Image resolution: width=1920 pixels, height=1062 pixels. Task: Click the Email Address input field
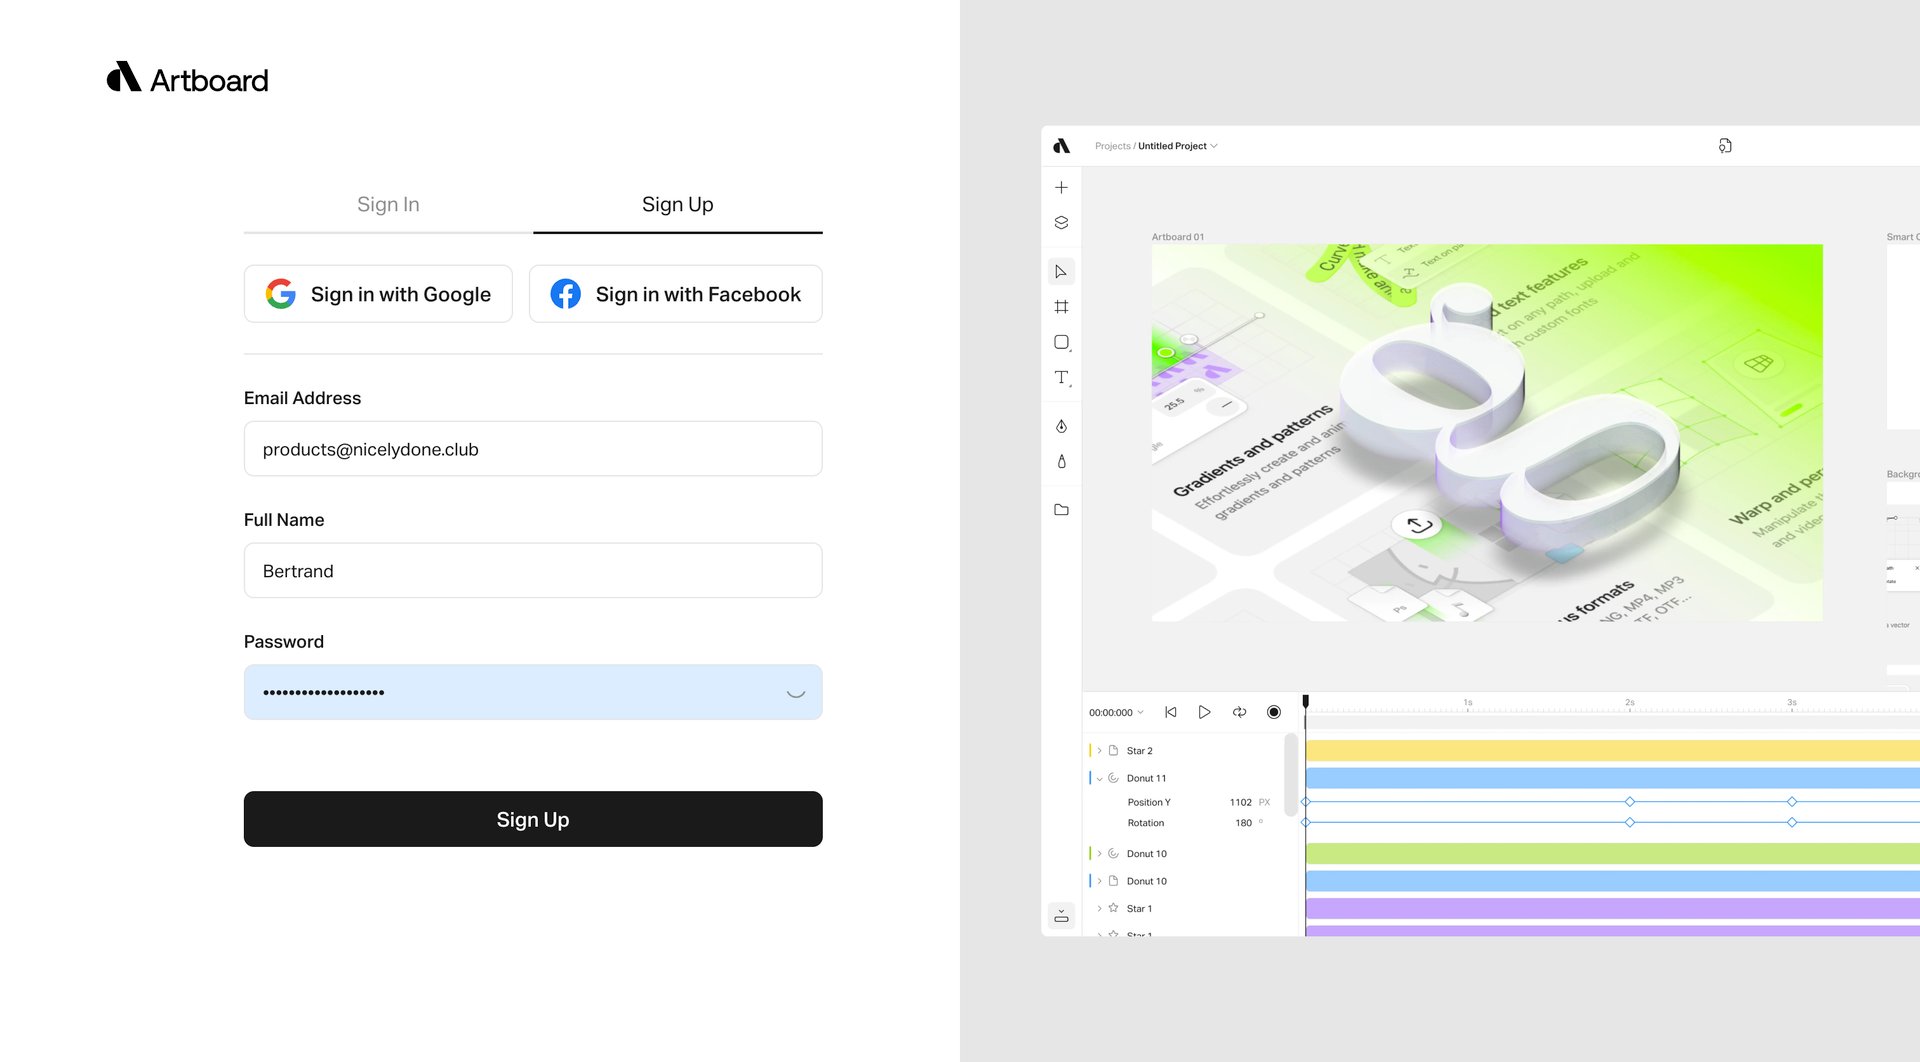pyautogui.click(x=533, y=449)
